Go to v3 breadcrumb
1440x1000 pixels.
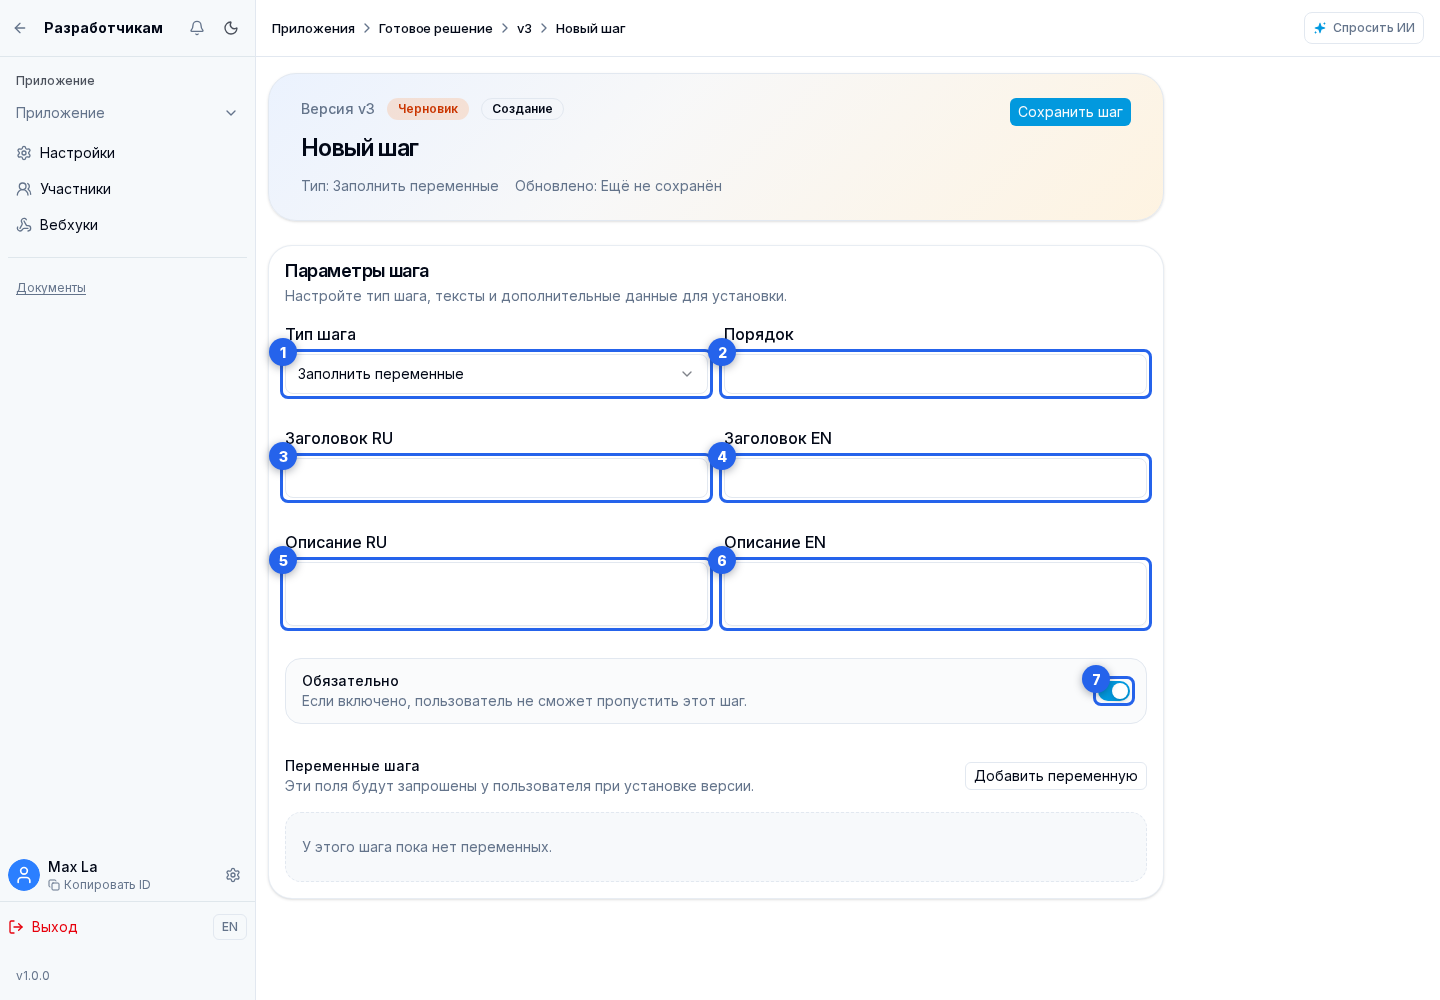tap(524, 28)
